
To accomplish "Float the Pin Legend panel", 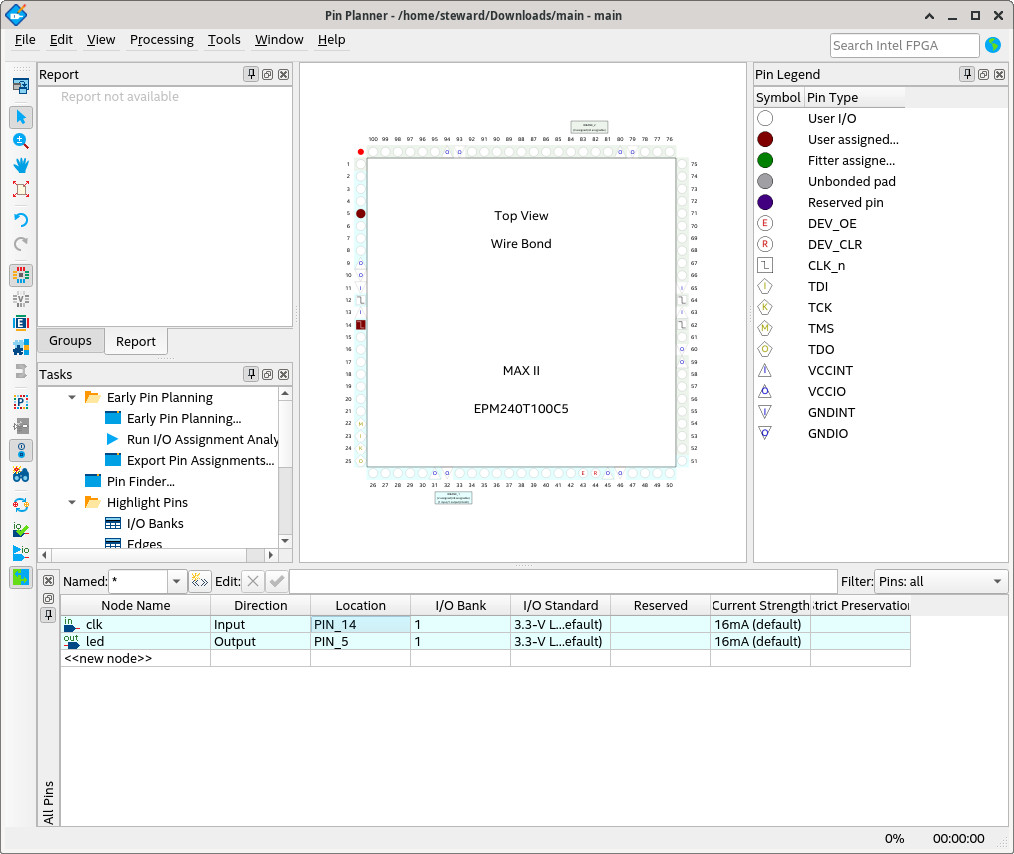I will [984, 74].
